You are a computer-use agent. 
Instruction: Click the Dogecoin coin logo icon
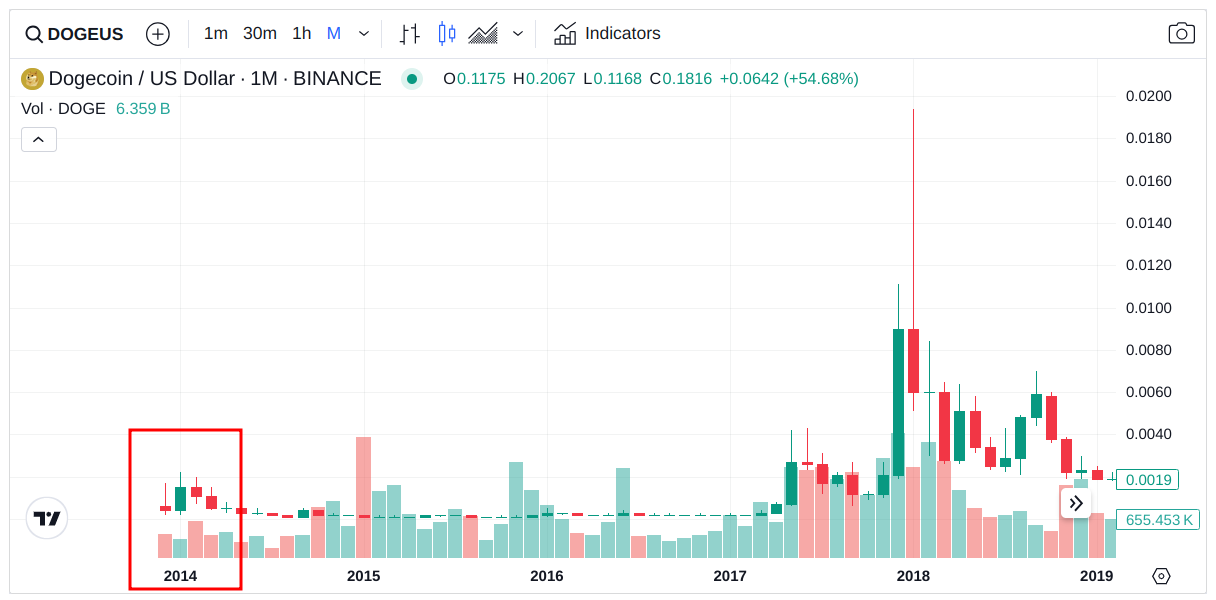tap(32, 79)
